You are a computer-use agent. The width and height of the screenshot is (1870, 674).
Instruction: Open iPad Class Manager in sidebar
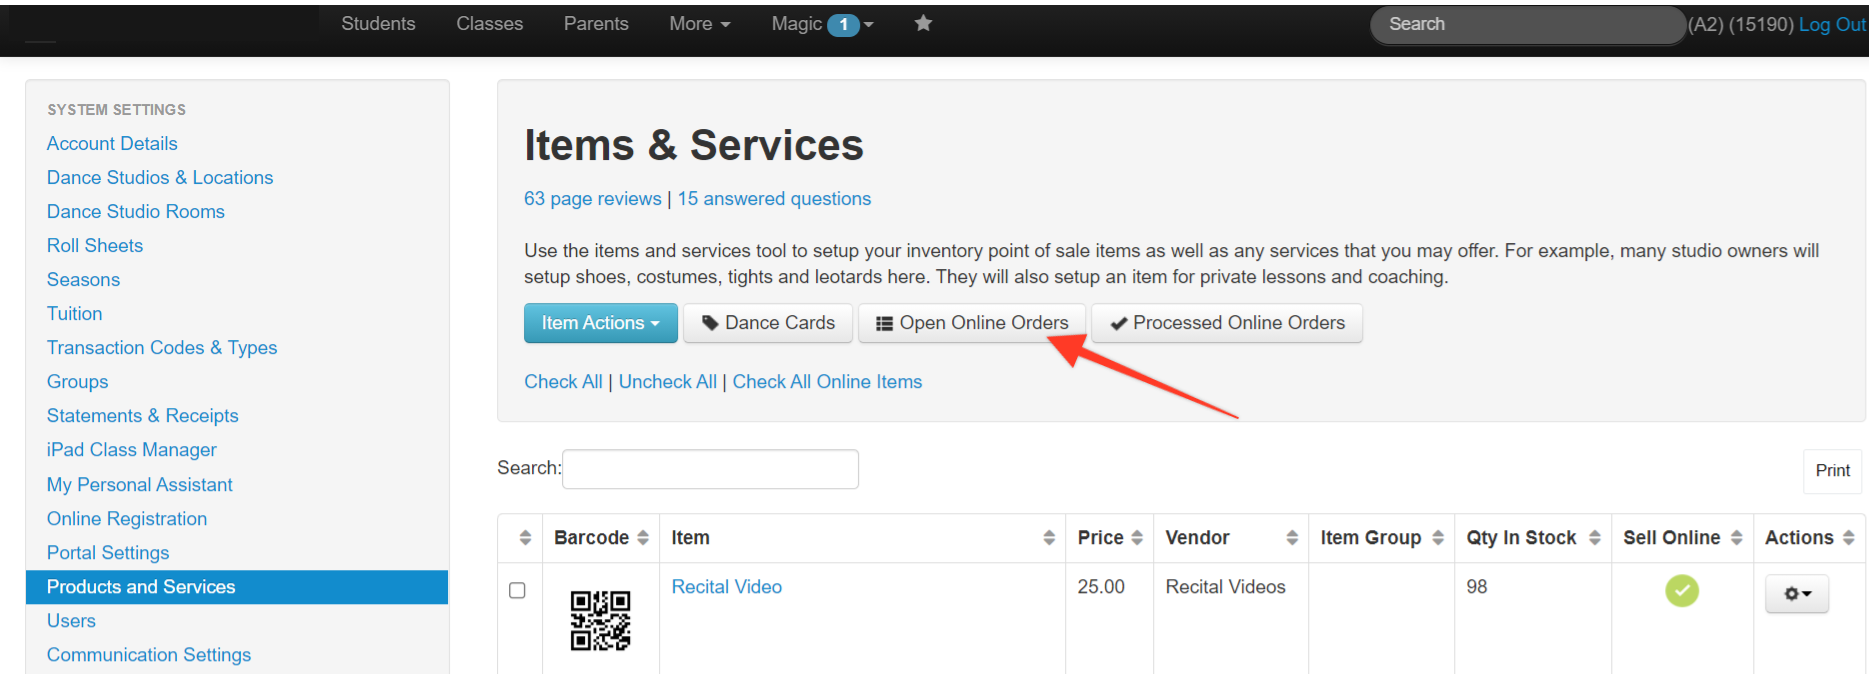point(132,450)
